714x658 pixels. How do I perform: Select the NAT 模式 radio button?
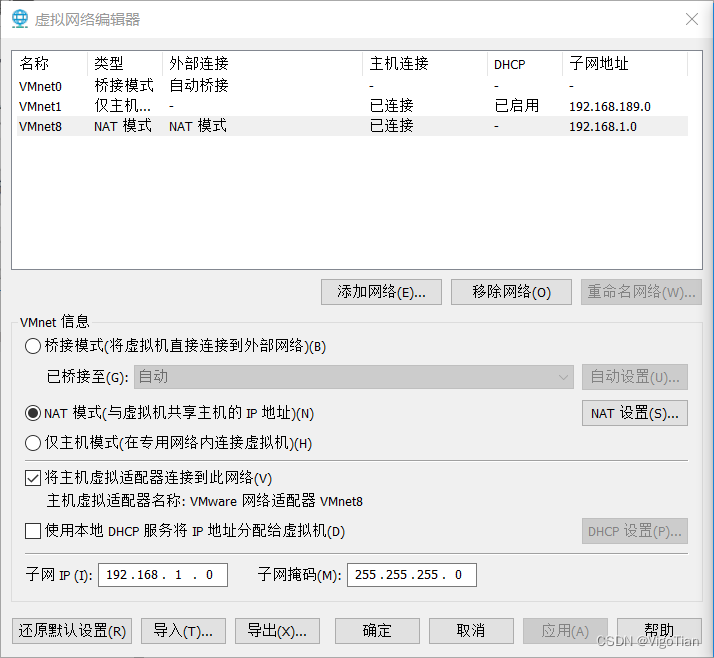coord(33,413)
